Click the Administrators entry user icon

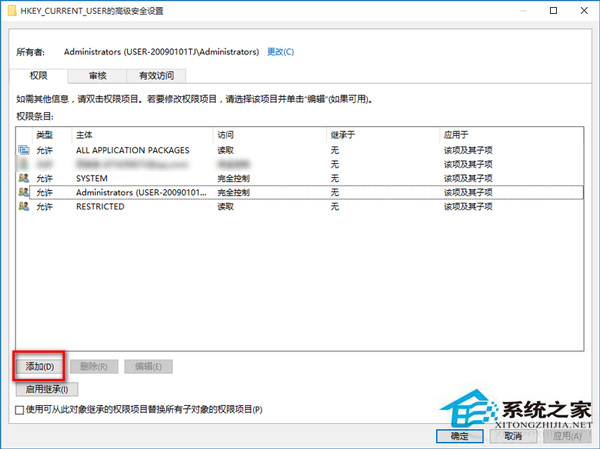click(x=24, y=192)
